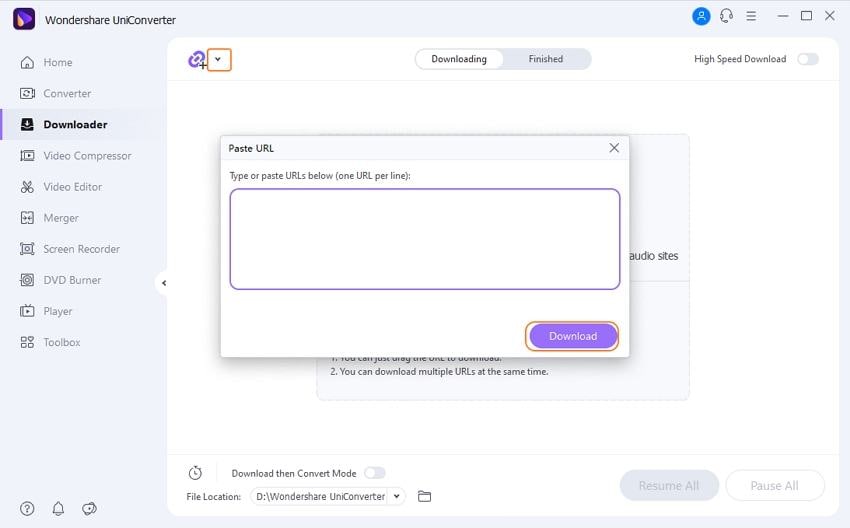This screenshot has width=850, height=528.
Task: Click the Pause All button
Action: click(x=775, y=486)
